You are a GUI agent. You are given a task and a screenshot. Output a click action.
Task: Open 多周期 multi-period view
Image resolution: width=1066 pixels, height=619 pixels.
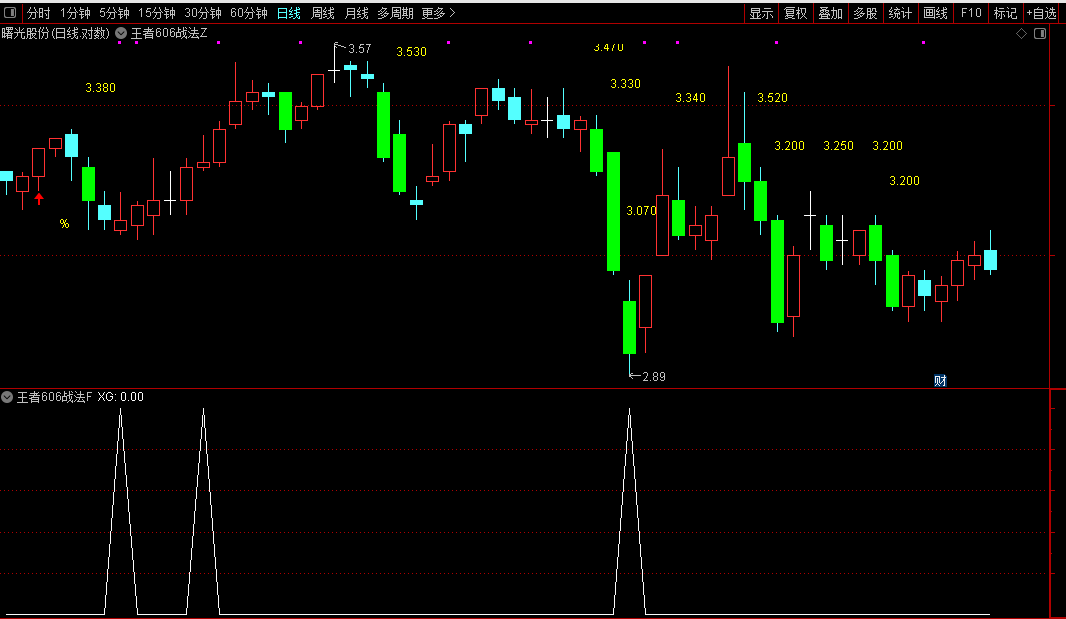(x=396, y=13)
